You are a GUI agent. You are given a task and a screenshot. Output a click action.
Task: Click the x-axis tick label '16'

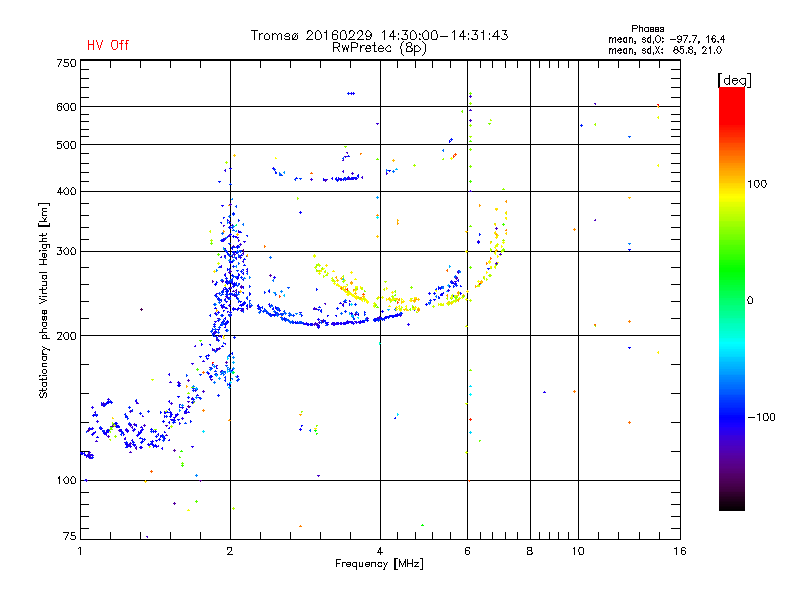click(x=680, y=551)
